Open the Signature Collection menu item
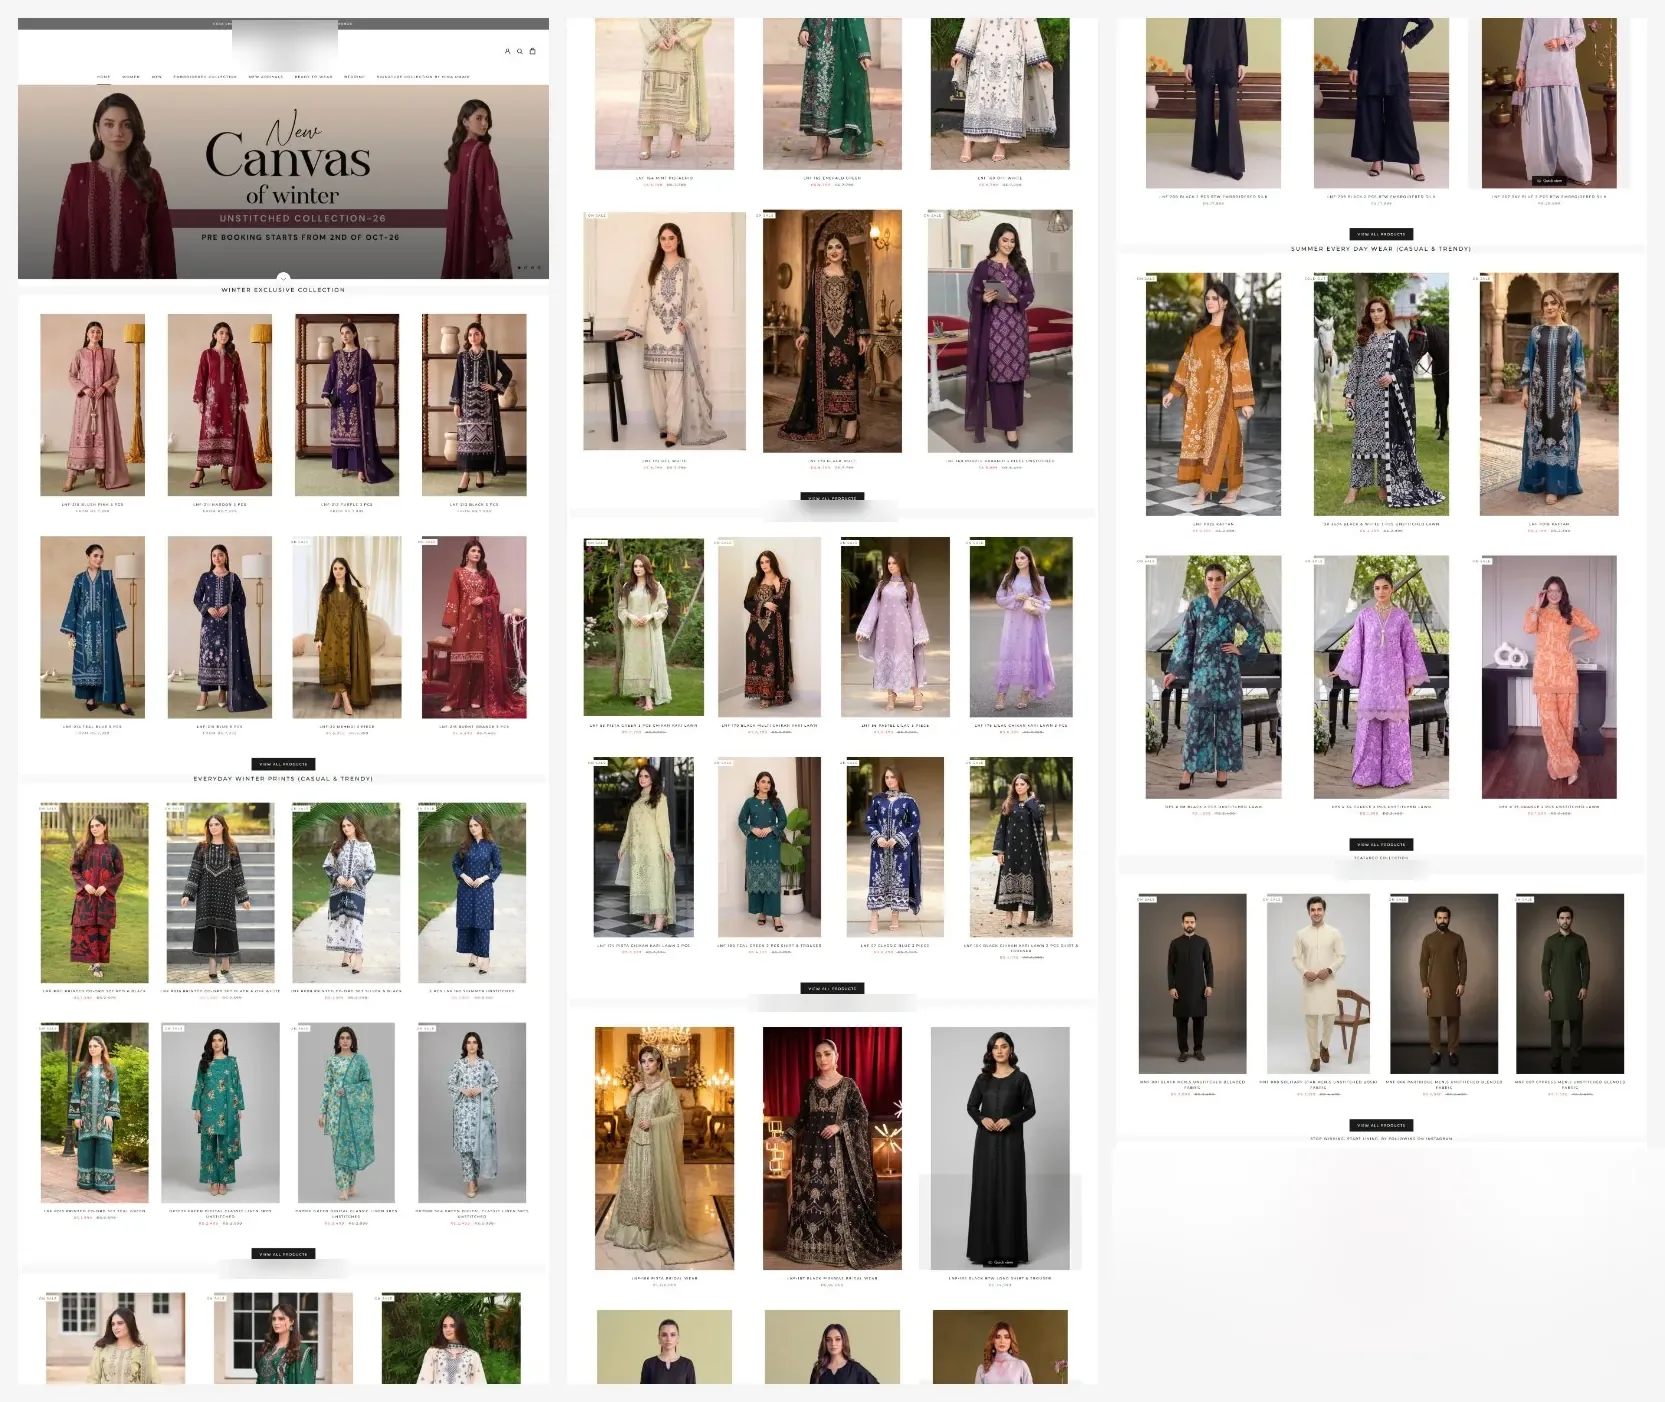 click(423, 76)
